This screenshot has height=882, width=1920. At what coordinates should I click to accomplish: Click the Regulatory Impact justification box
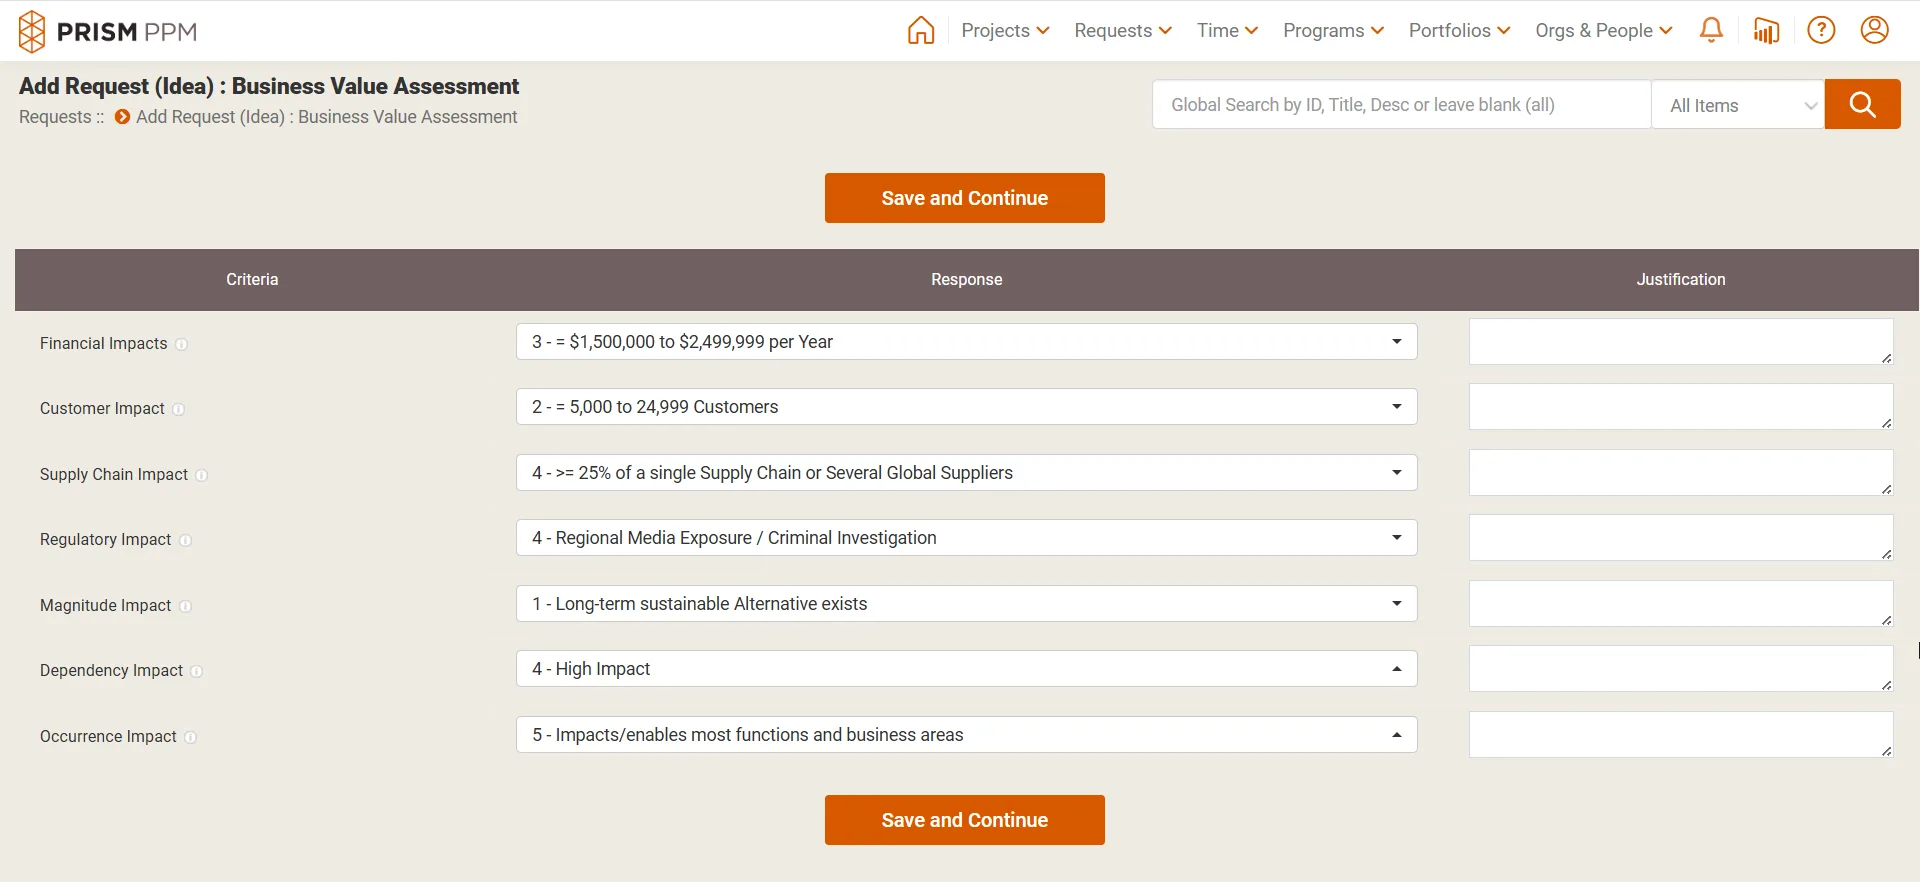1681,537
